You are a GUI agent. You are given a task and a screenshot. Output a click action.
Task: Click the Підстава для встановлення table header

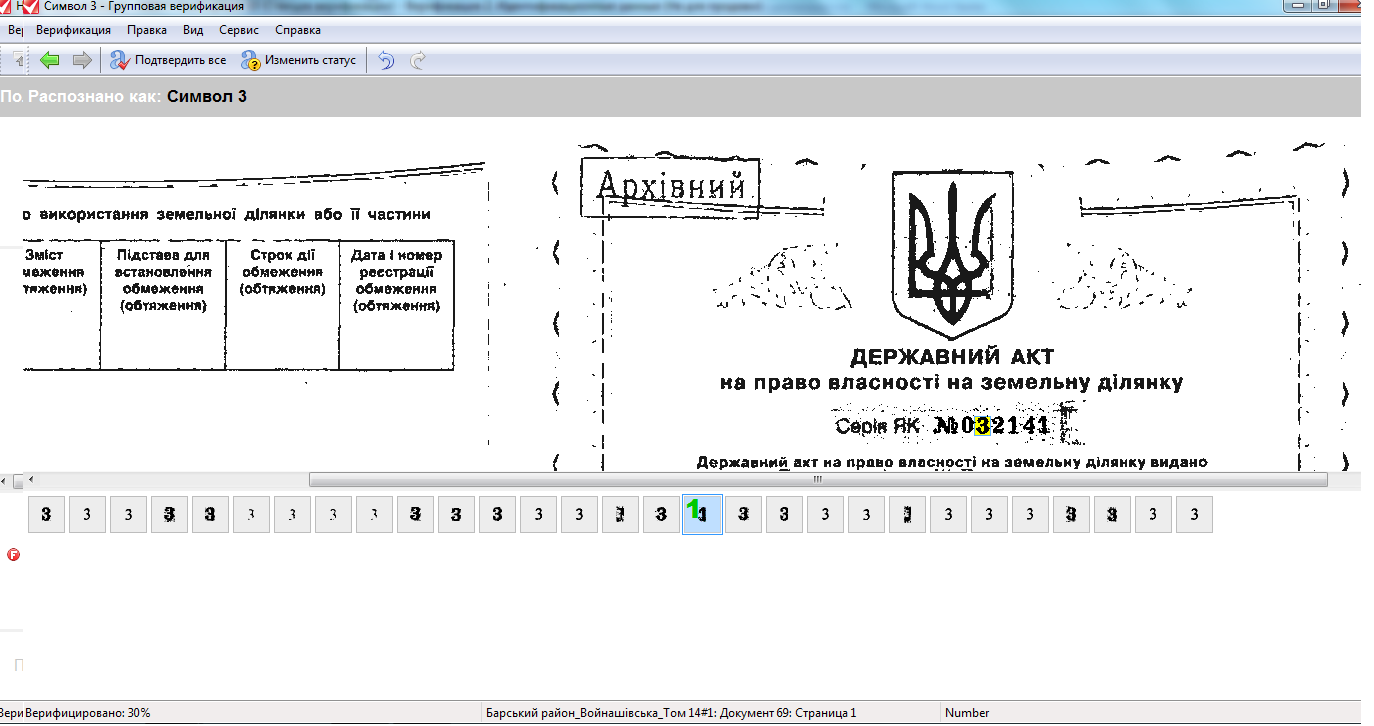(163, 280)
